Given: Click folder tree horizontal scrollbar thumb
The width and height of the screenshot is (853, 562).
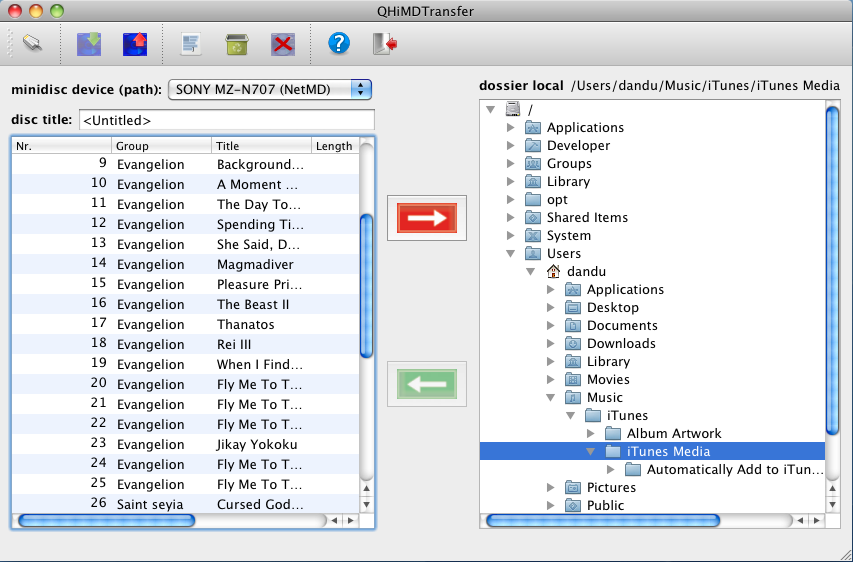Looking at the screenshot, I should point(603,521).
